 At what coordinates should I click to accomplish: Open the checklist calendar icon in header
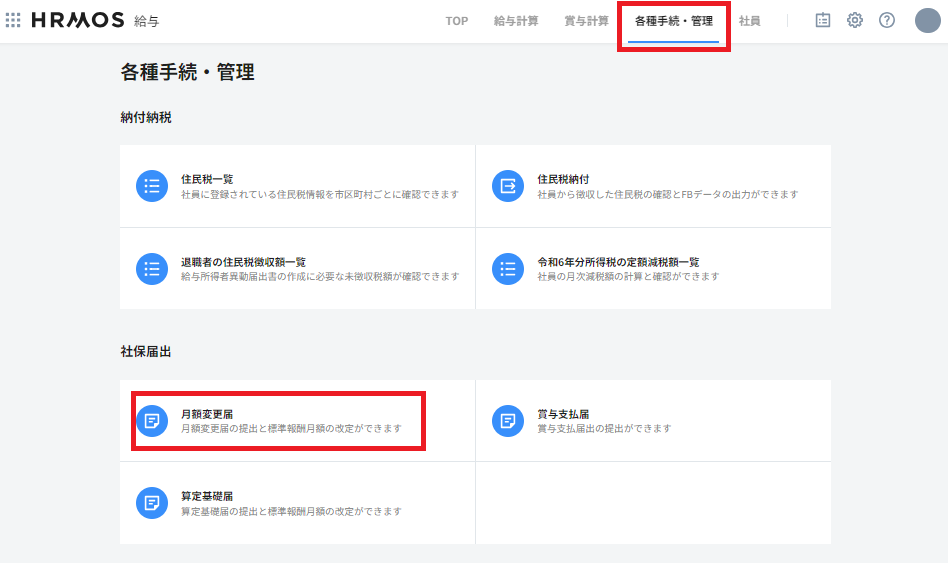(823, 20)
